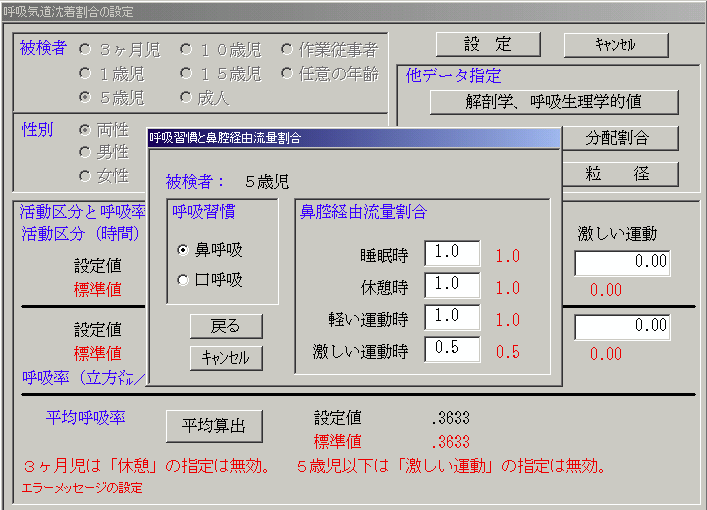Open the 粒径 settings button
The image size is (707, 510).
pos(620,173)
